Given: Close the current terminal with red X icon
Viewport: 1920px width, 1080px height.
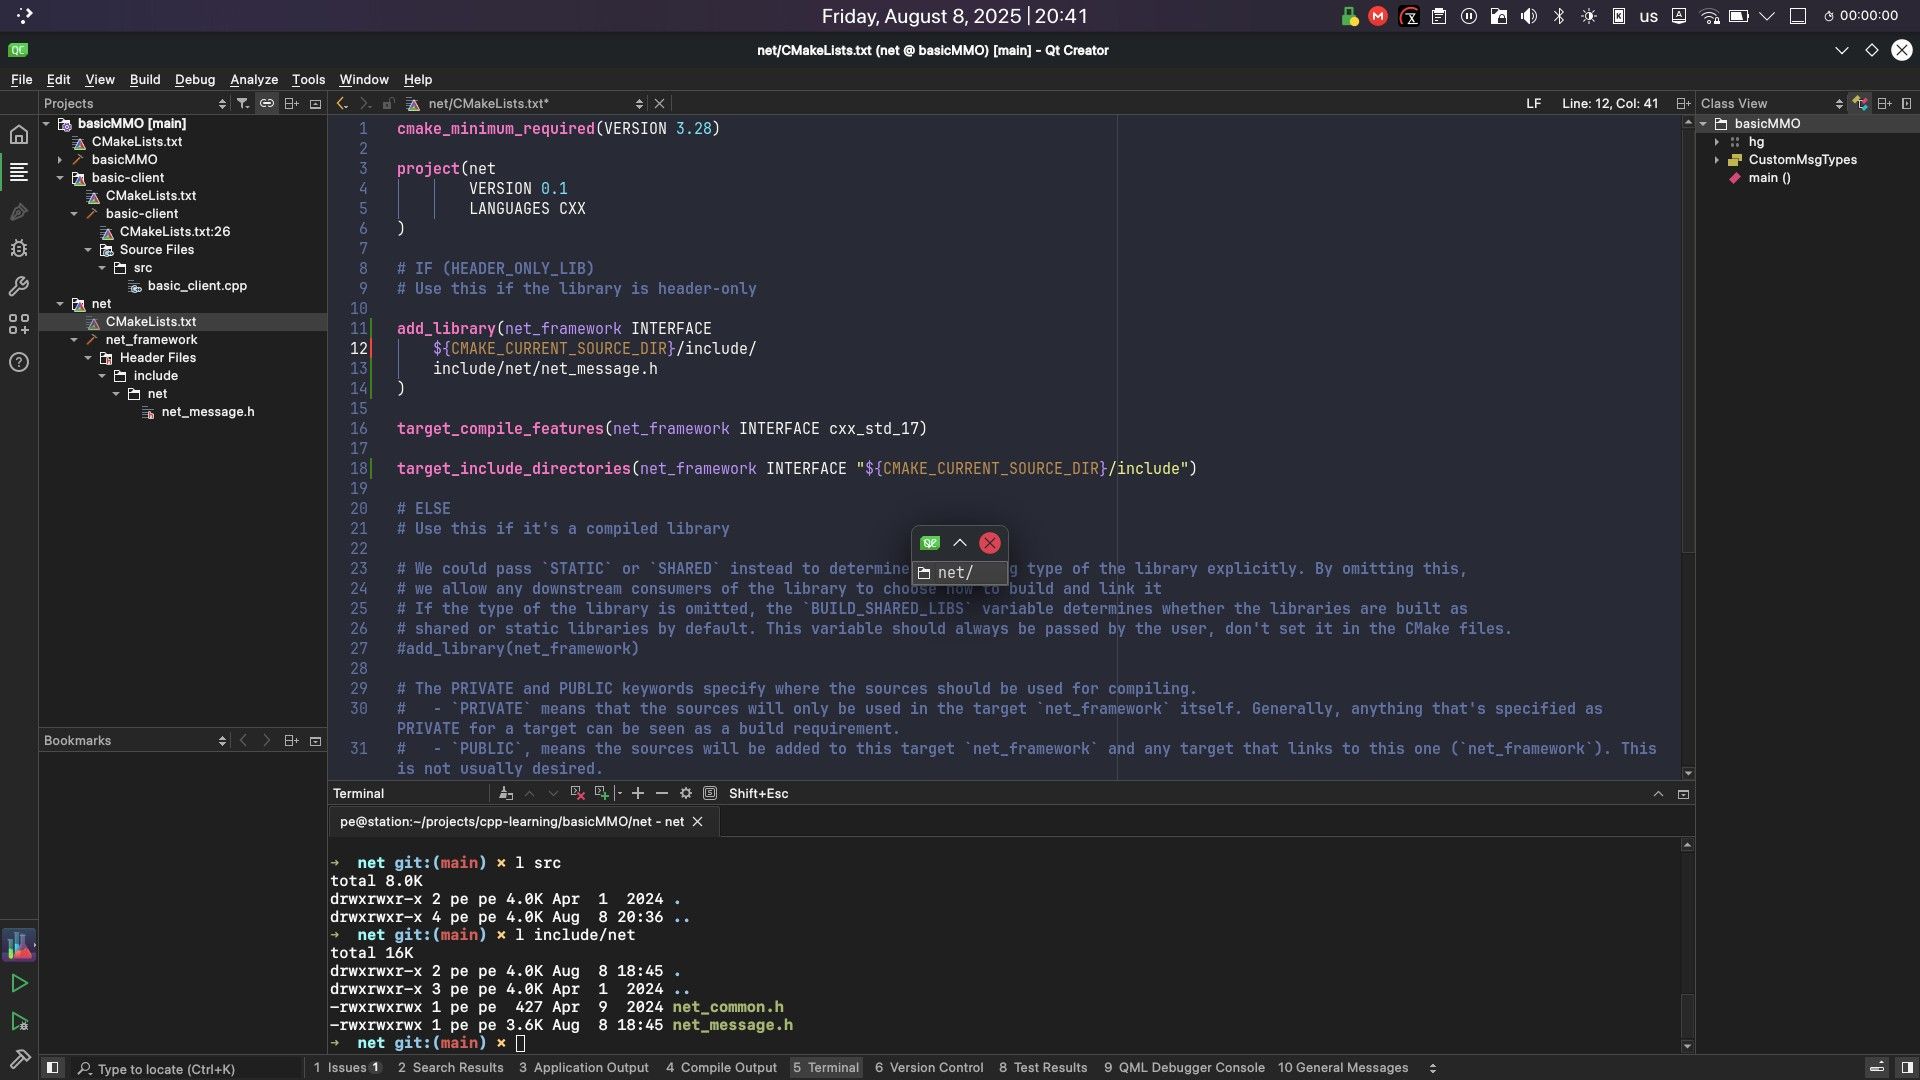Looking at the screenshot, I should pyautogui.click(x=577, y=794).
